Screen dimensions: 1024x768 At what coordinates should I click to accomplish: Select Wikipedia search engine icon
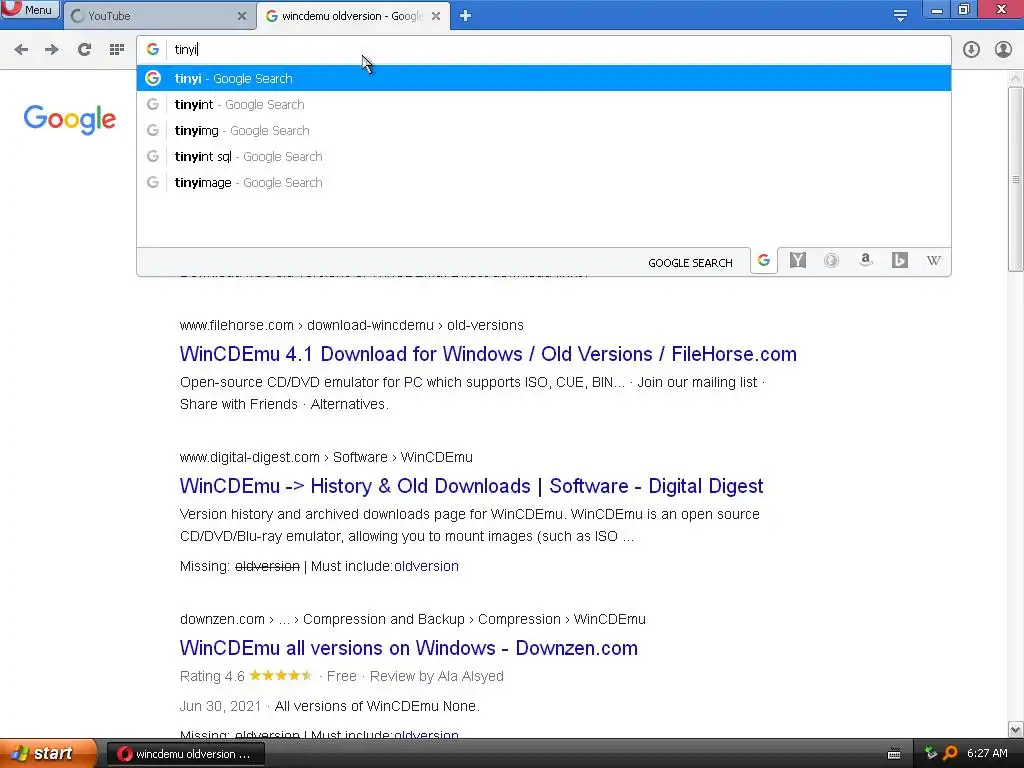[x=933, y=261]
